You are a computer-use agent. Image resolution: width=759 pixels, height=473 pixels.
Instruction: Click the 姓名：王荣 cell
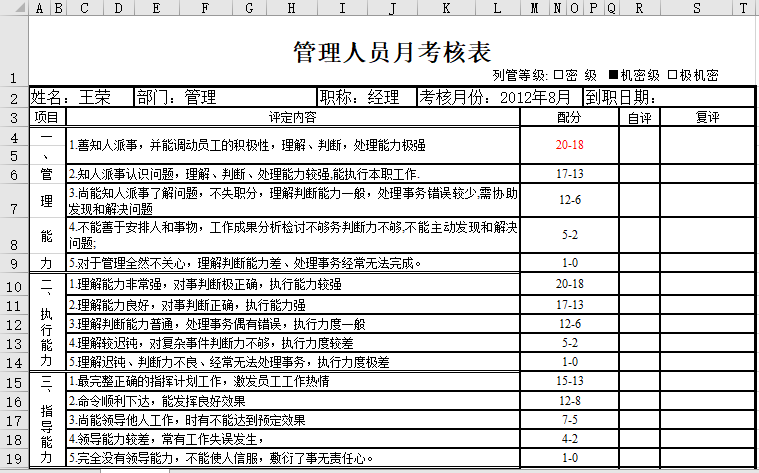click(x=78, y=98)
